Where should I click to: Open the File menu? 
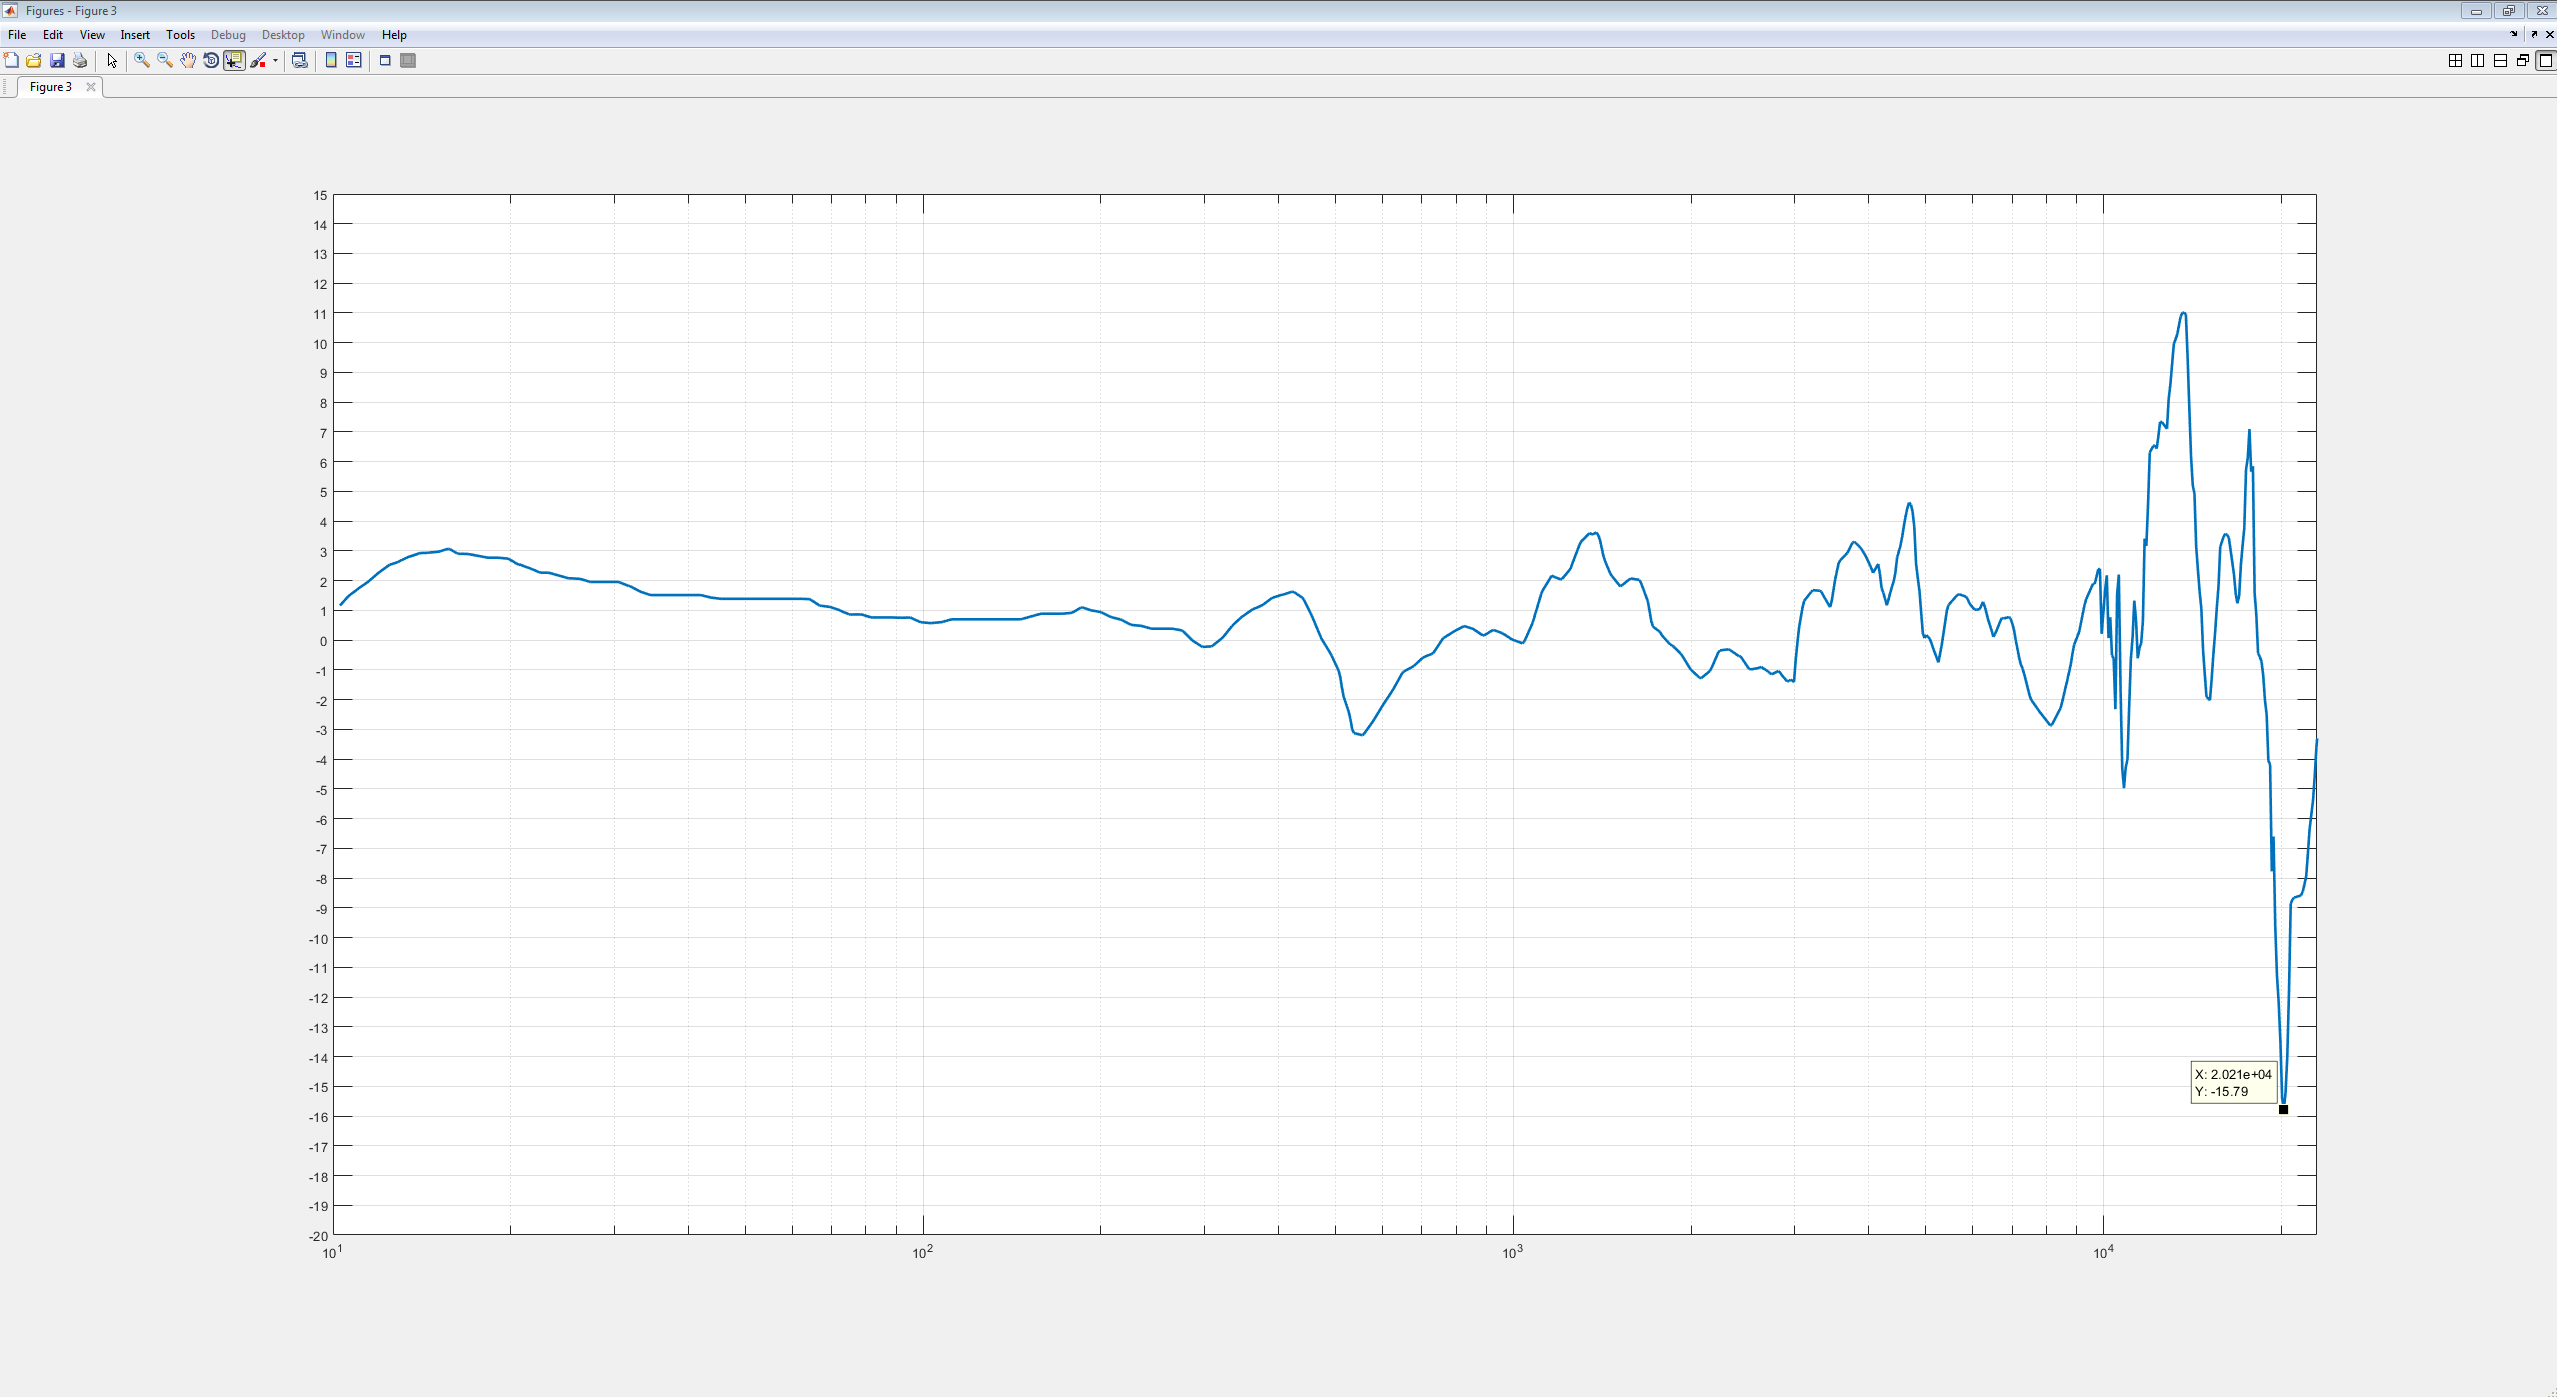click(17, 34)
